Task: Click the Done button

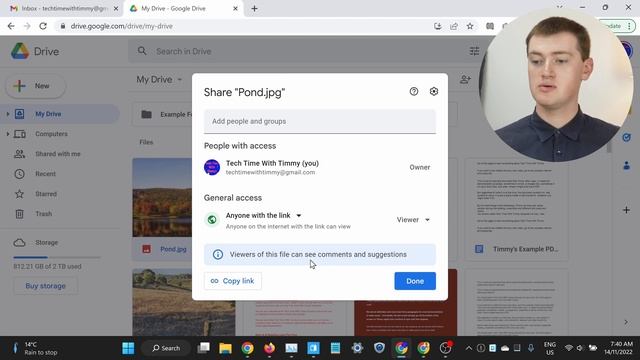Action: [x=415, y=281]
